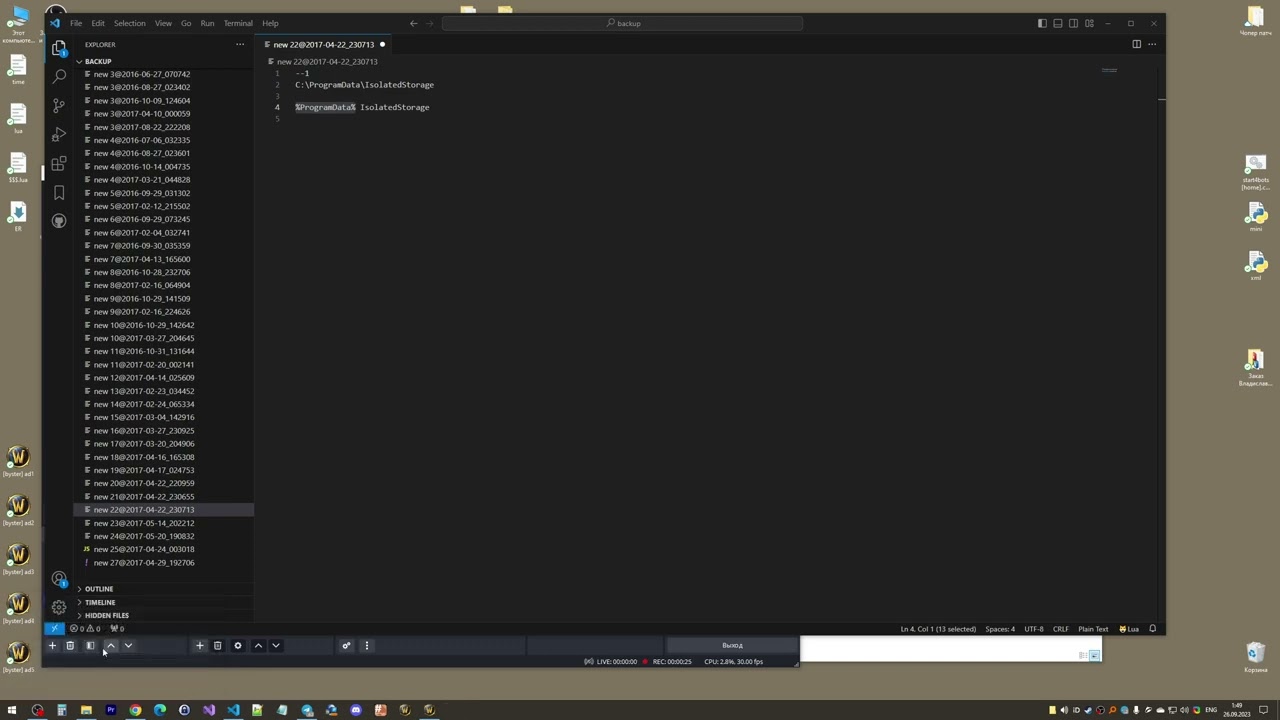Open the notifications bell in status bar
1280x720 pixels.
[1152, 629]
